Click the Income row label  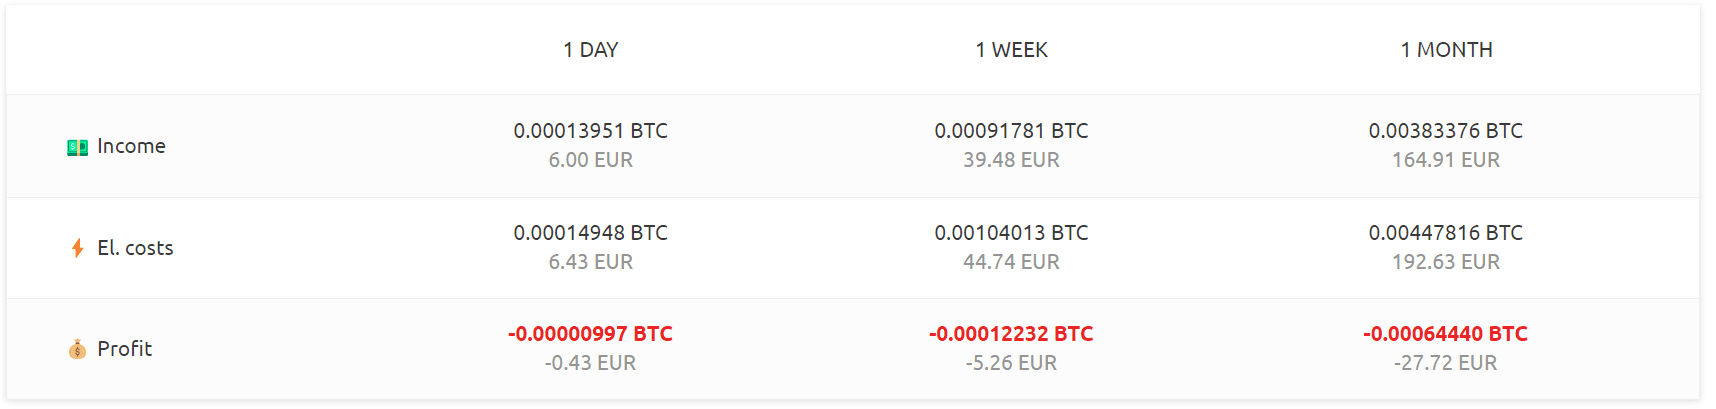(x=131, y=146)
